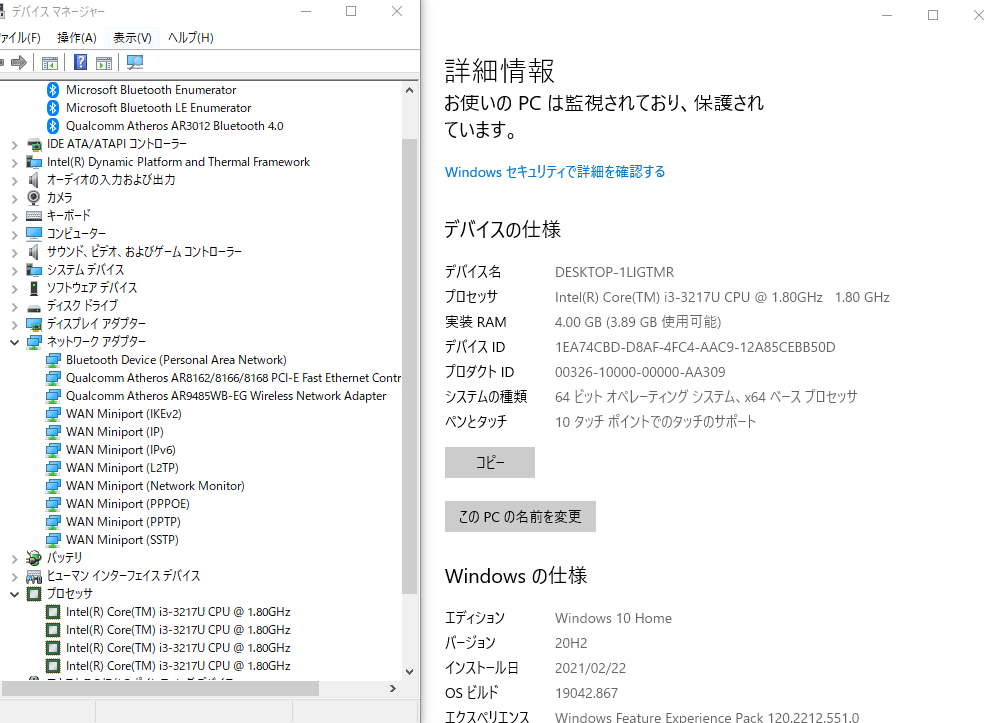
Task: Collapse the ネットワーク アダプター node
Action: click(x=14, y=342)
